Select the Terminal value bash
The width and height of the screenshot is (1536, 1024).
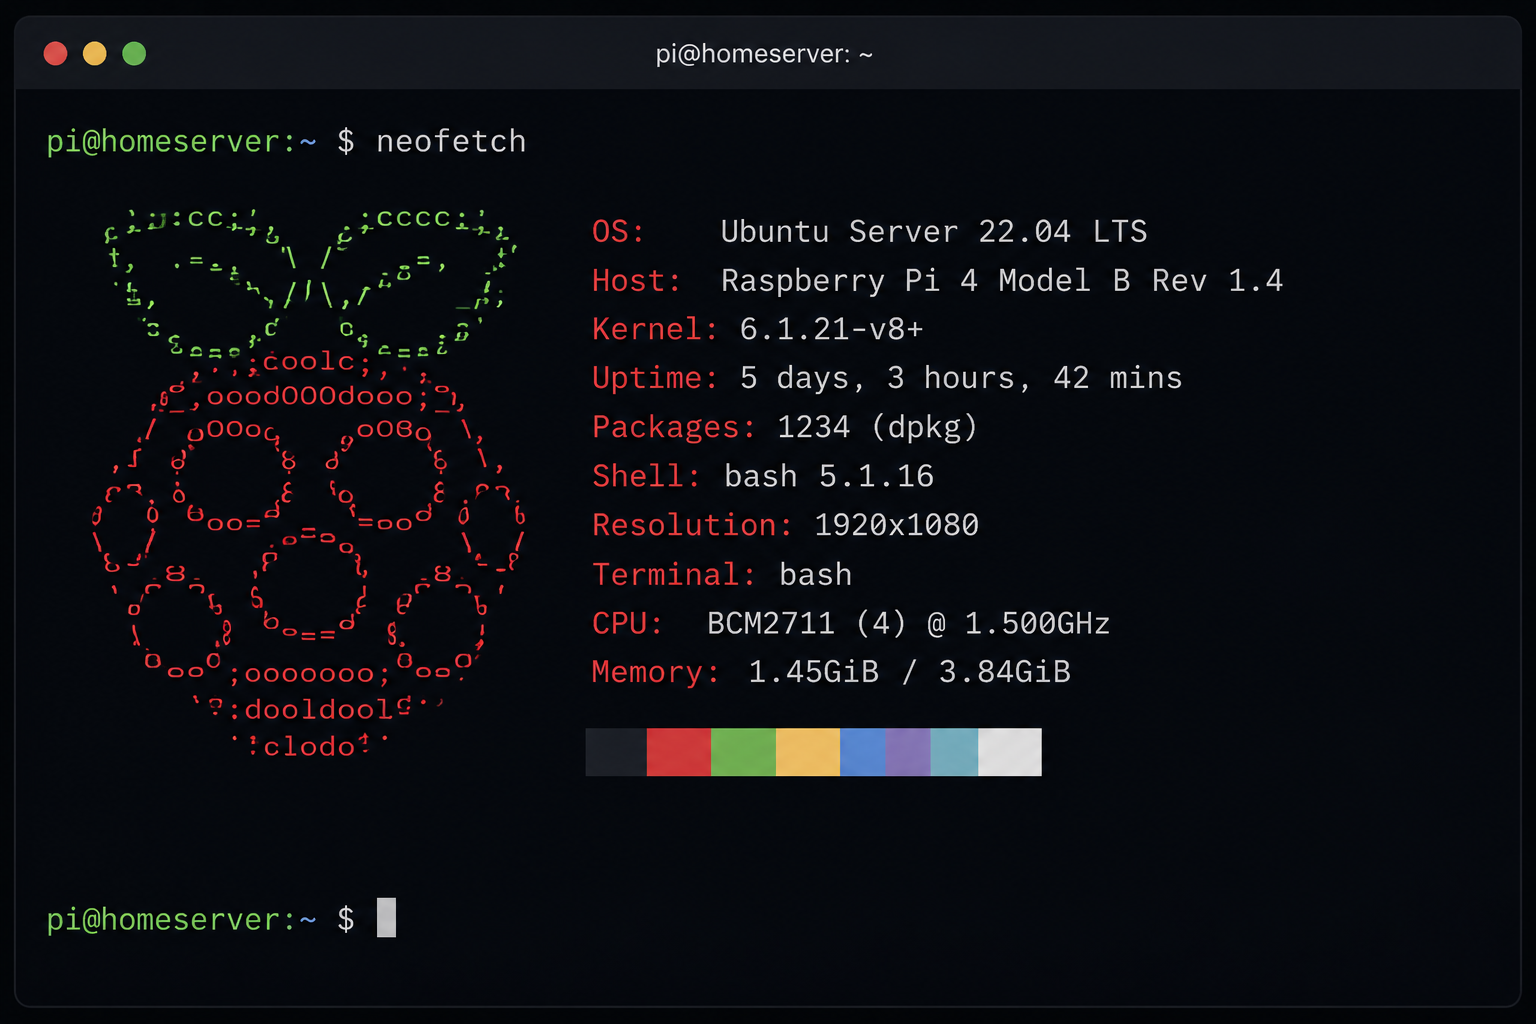coord(816,574)
